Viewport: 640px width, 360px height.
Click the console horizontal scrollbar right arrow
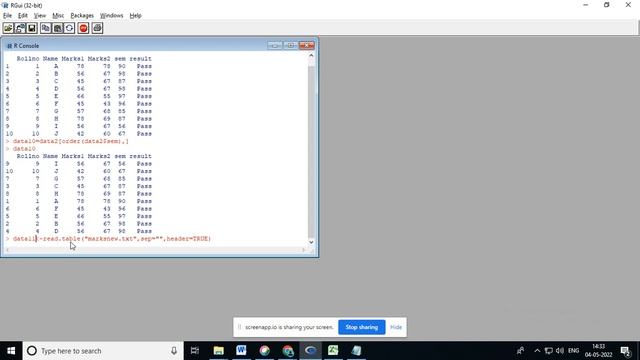(x=304, y=250)
